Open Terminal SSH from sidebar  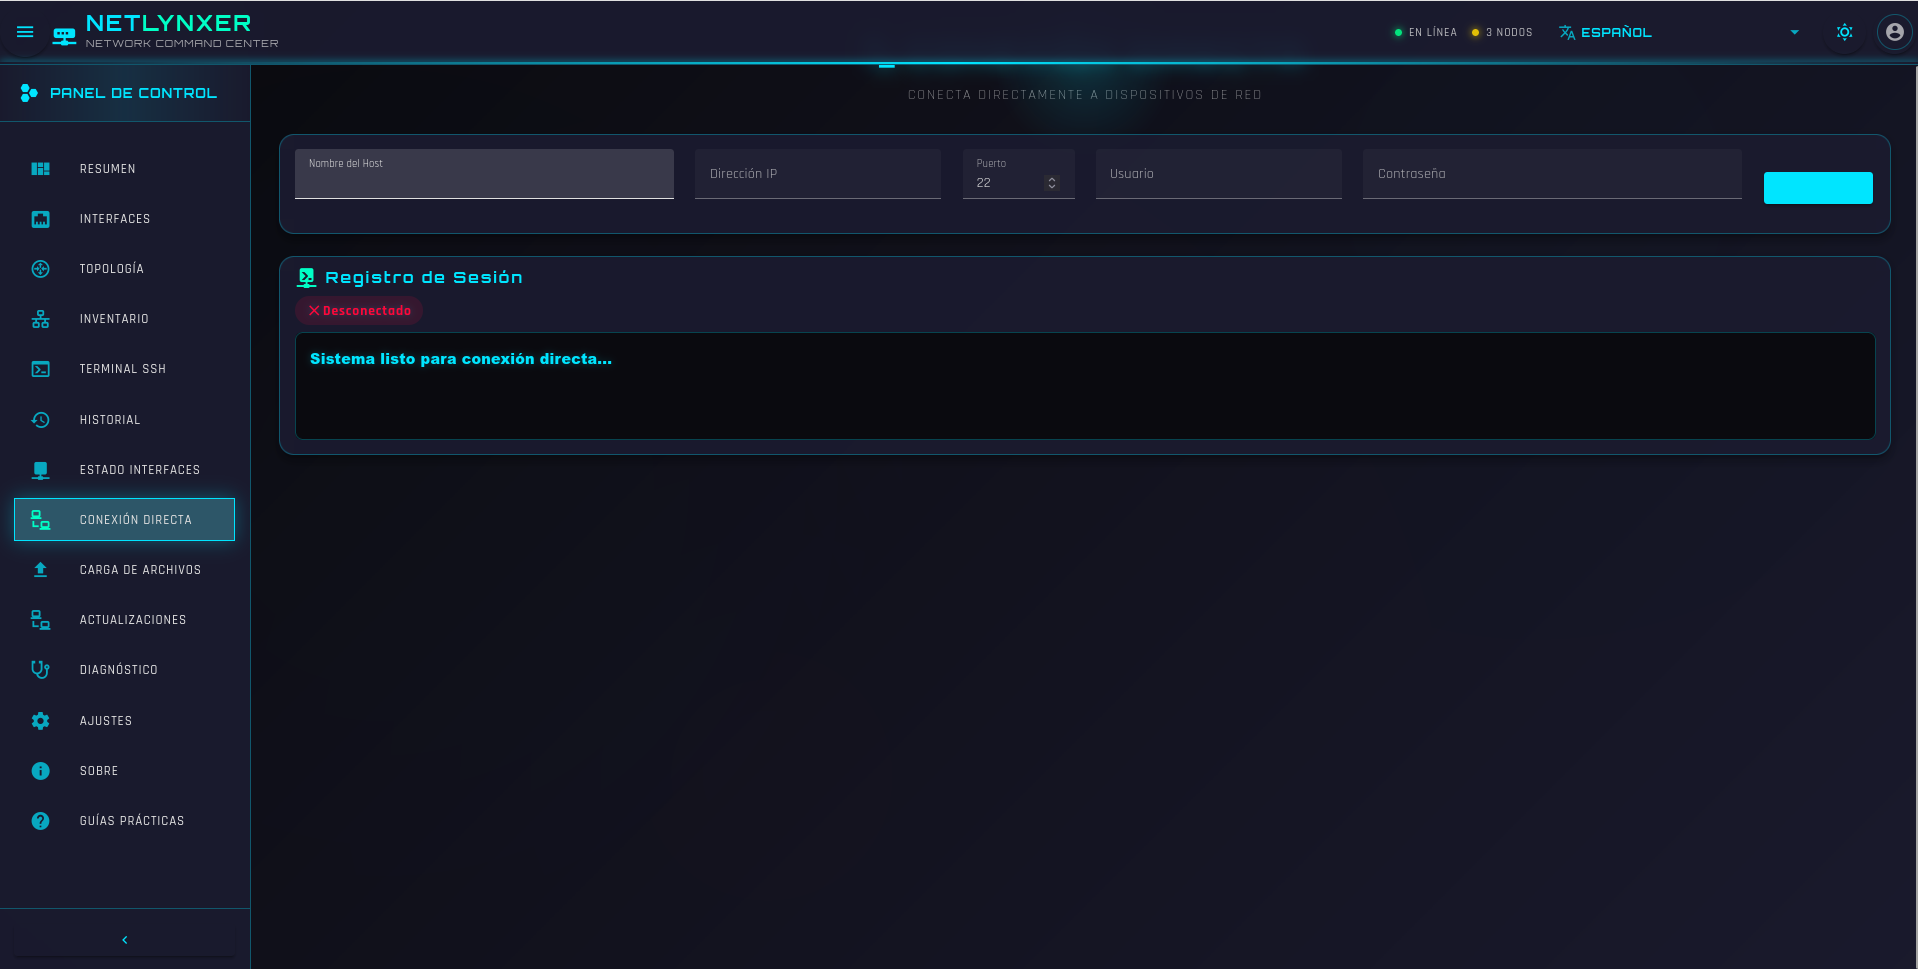[122, 369]
